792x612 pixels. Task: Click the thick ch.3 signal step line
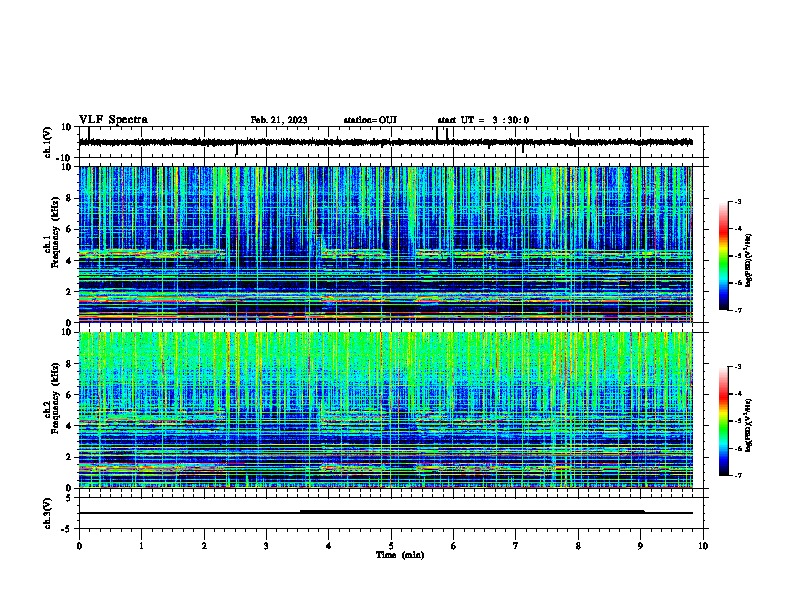(472, 512)
